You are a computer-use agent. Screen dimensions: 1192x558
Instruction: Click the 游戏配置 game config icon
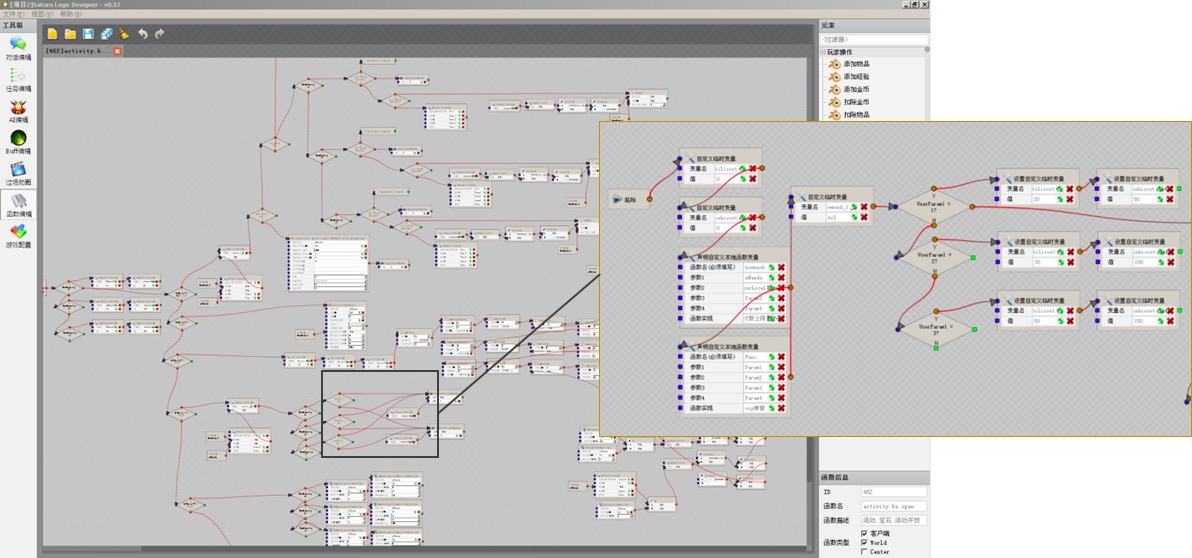18,233
